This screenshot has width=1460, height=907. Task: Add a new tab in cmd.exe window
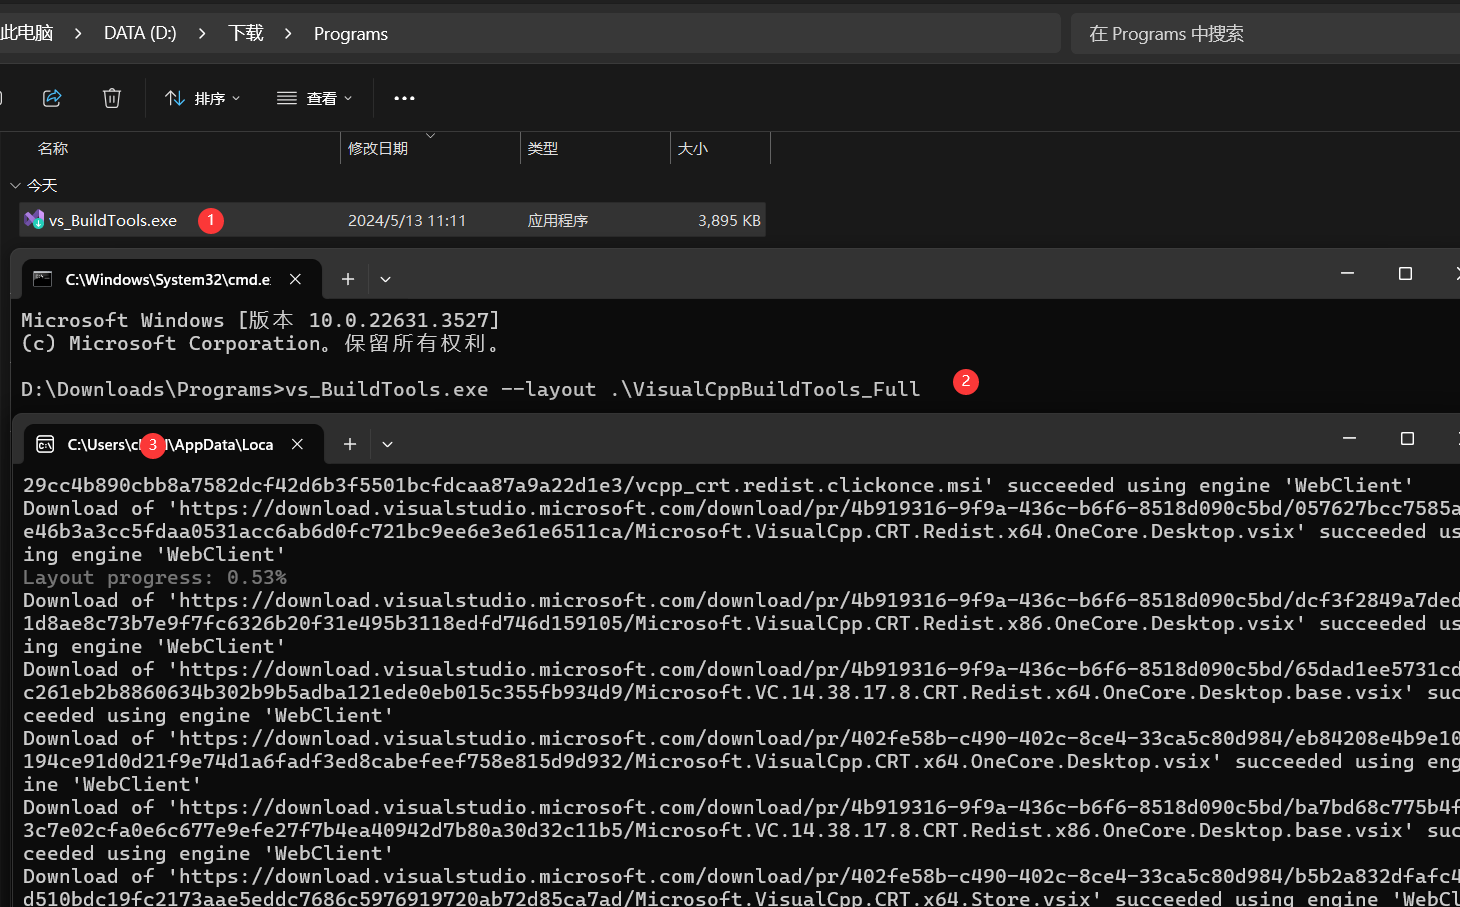(348, 279)
